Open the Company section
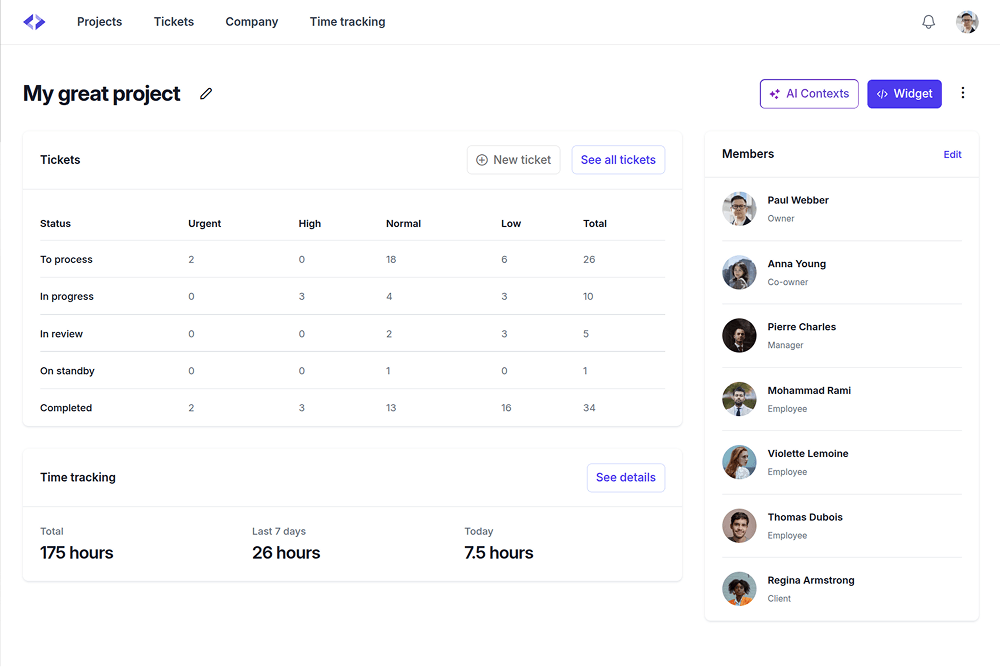 tap(252, 22)
